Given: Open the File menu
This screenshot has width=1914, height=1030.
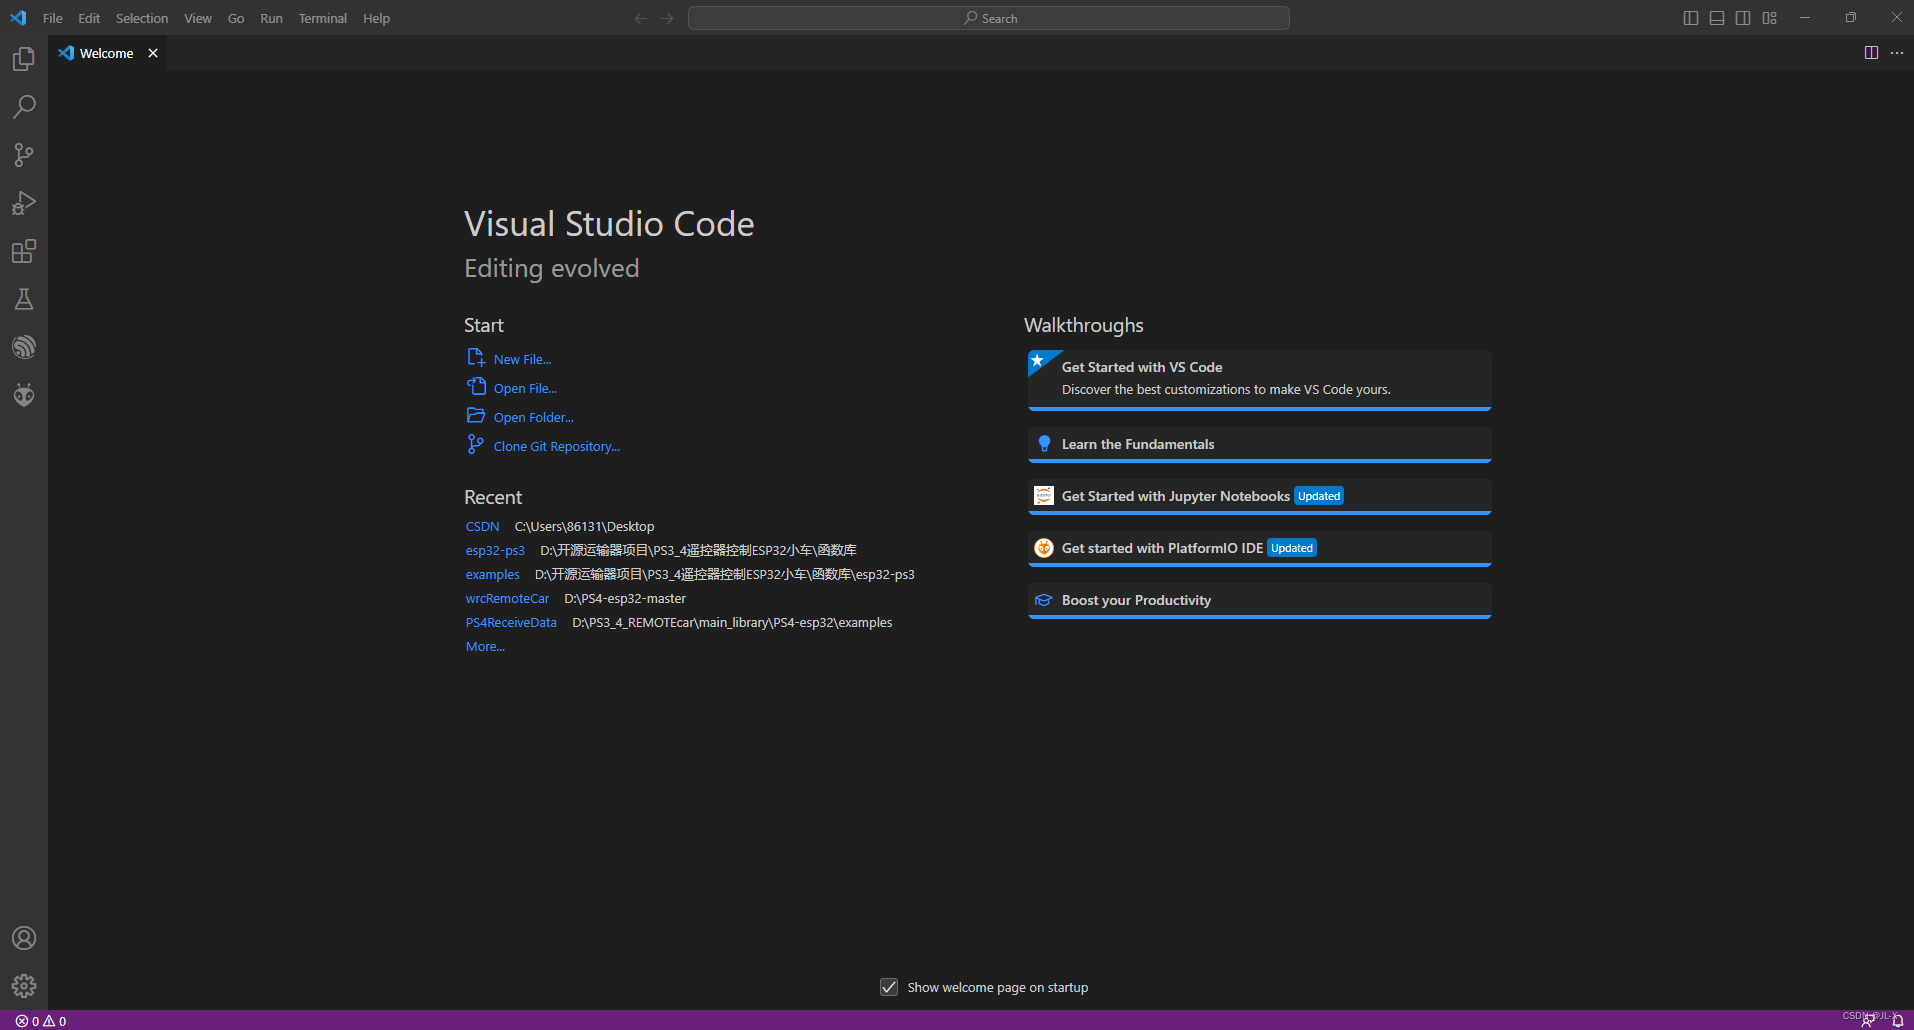Looking at the screenshot, I should pyautogui.click(x=53, y=18).
